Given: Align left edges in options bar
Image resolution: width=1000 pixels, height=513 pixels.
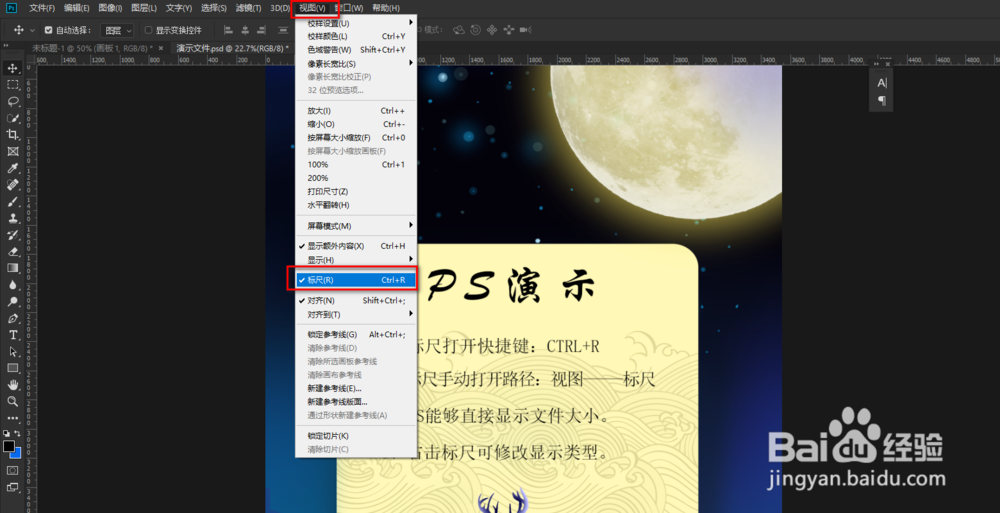Looking at the screenshot, I should coord(228,30).
